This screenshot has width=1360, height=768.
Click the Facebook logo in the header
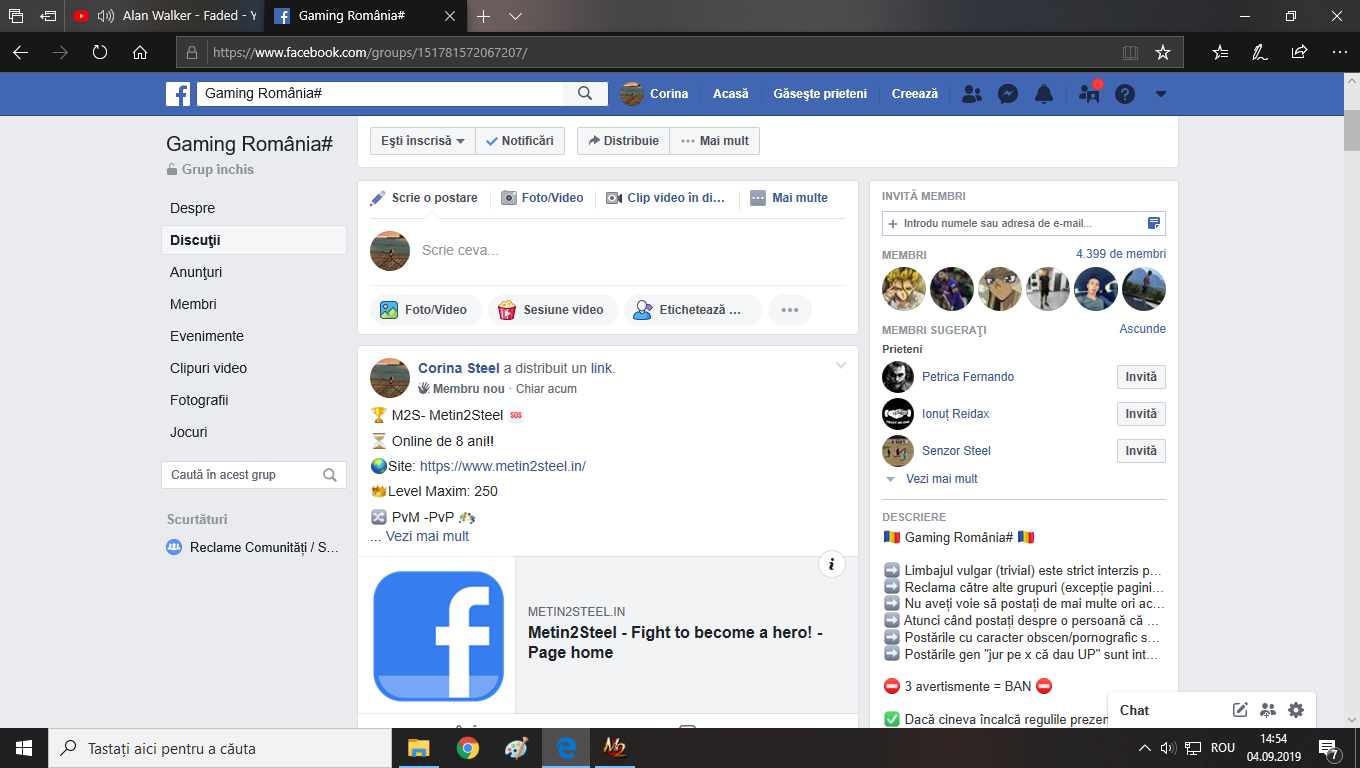[178, 94]
